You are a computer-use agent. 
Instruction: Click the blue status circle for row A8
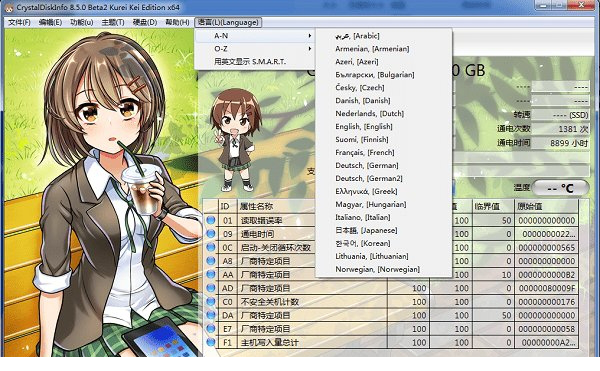coord(210,261)
